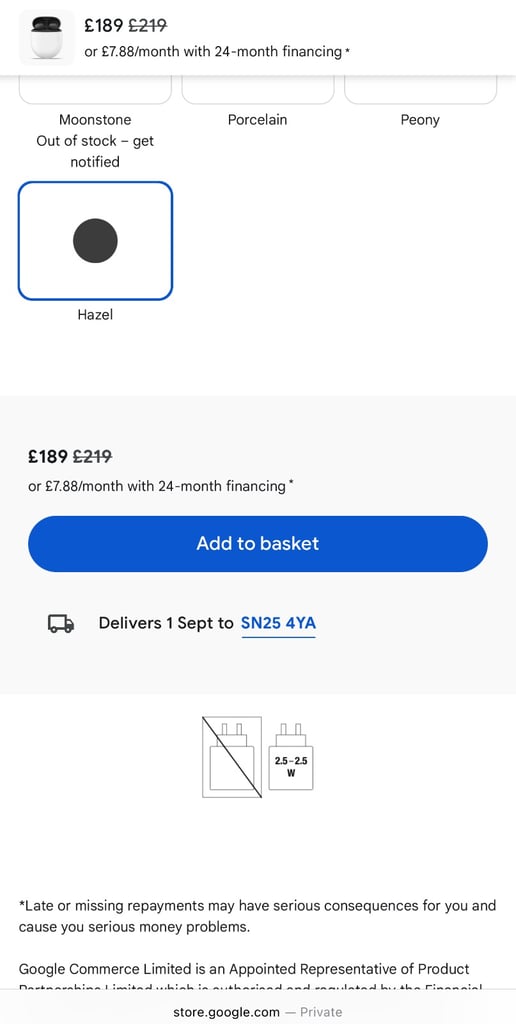Screen dimensions: 516x1024
Task: Click the sticky header £189 price
Action: [x=104, y=25]
